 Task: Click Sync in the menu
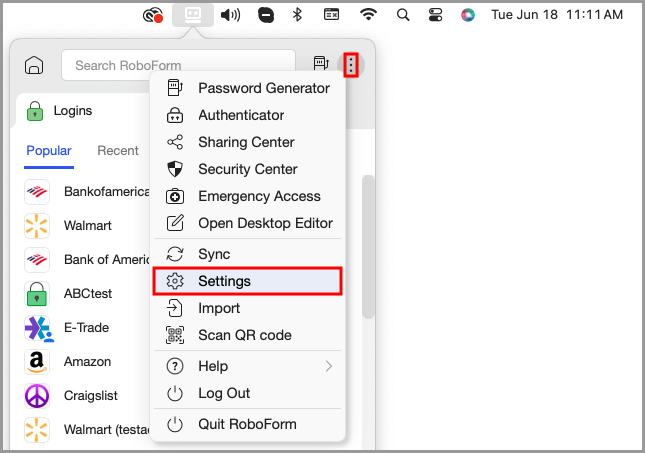248,254
